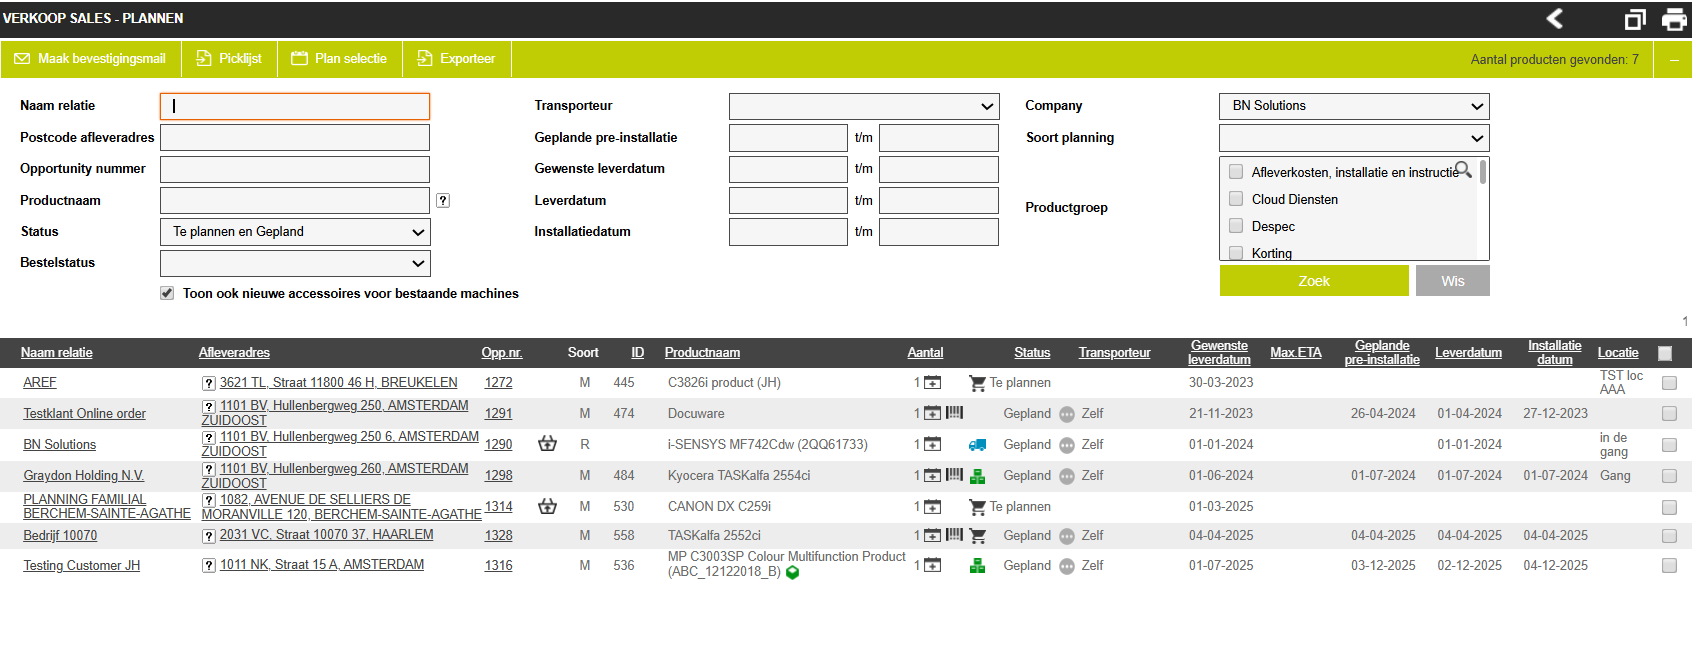1692x651 pixels.
Task: Click the basket icon in the BN Solutions row
Action: tap(547, 444)
